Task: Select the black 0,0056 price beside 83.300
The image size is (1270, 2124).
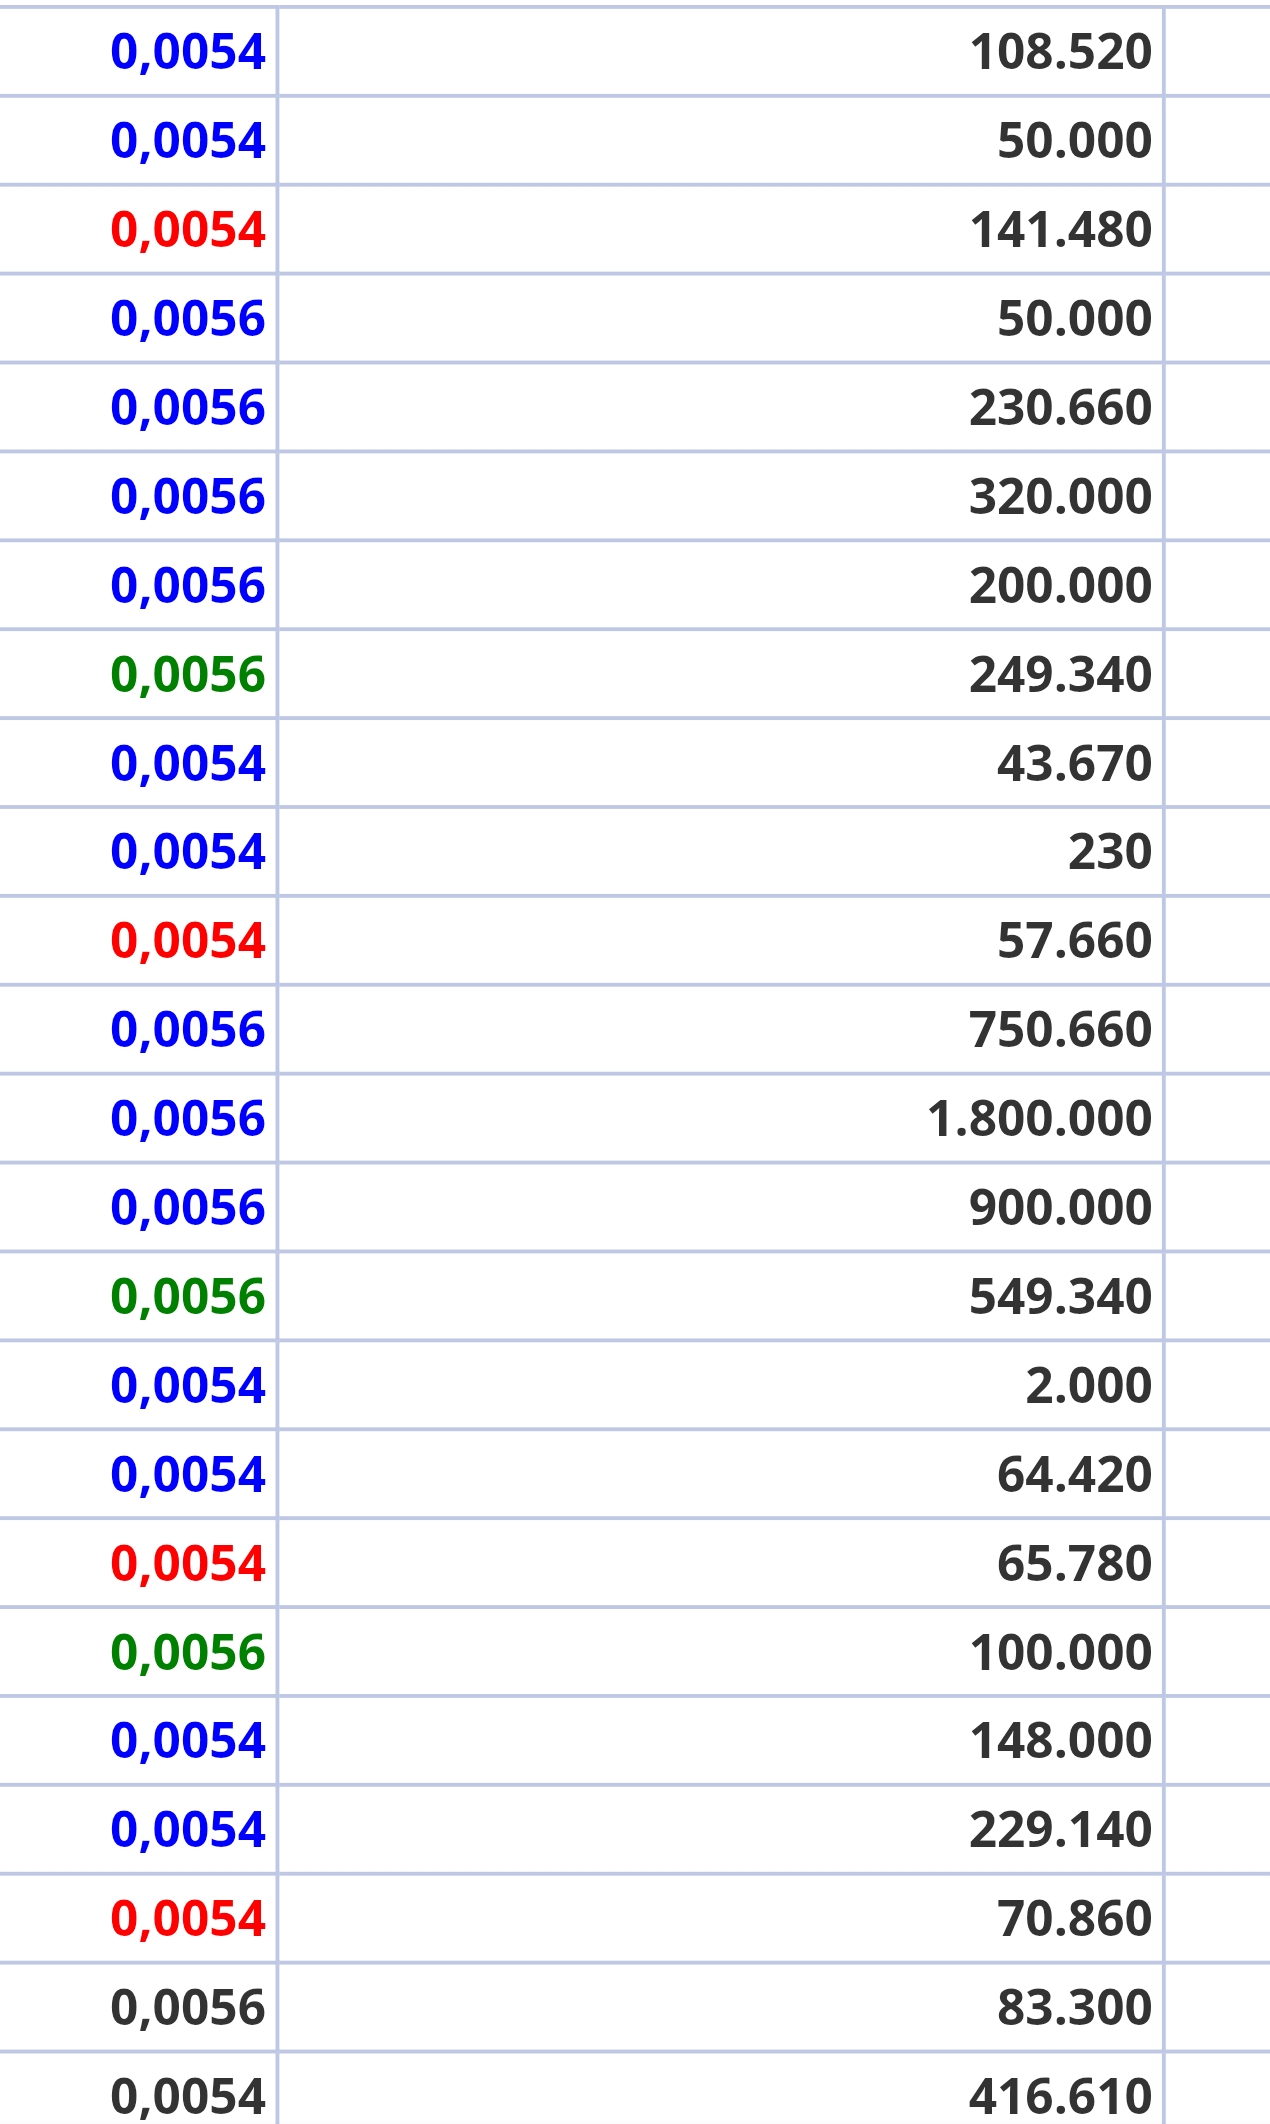Action: [188, 2008]
